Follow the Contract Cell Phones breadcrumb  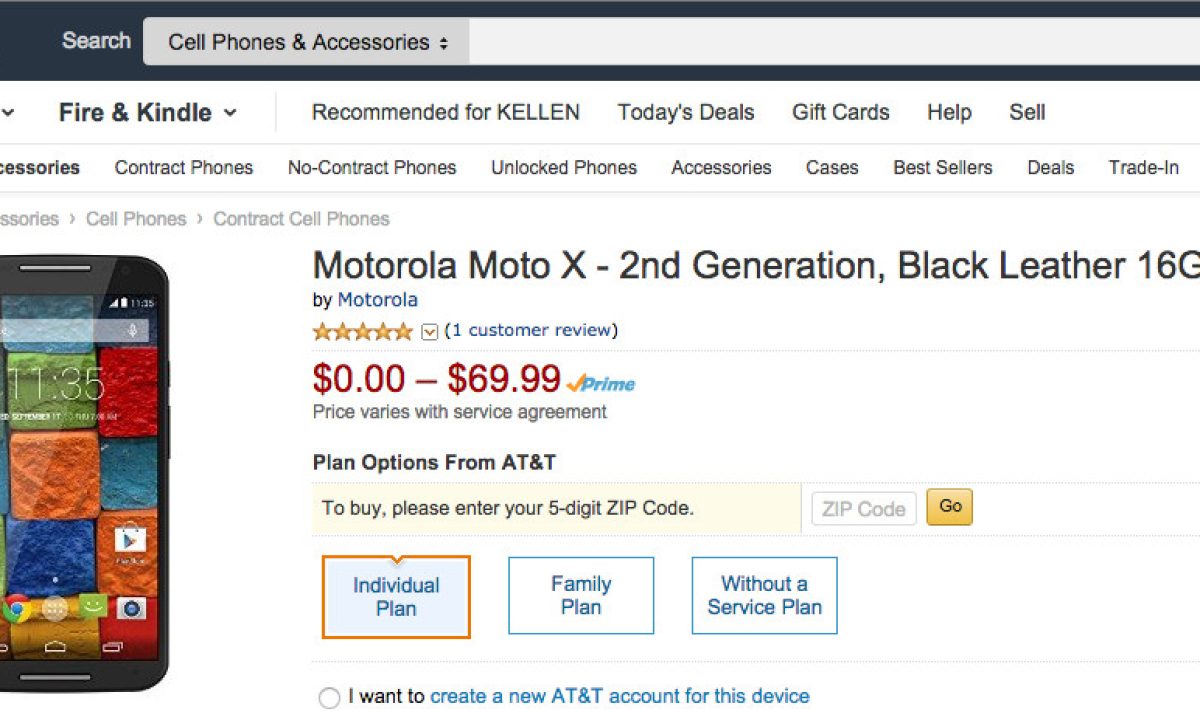(x=301, y=219)
